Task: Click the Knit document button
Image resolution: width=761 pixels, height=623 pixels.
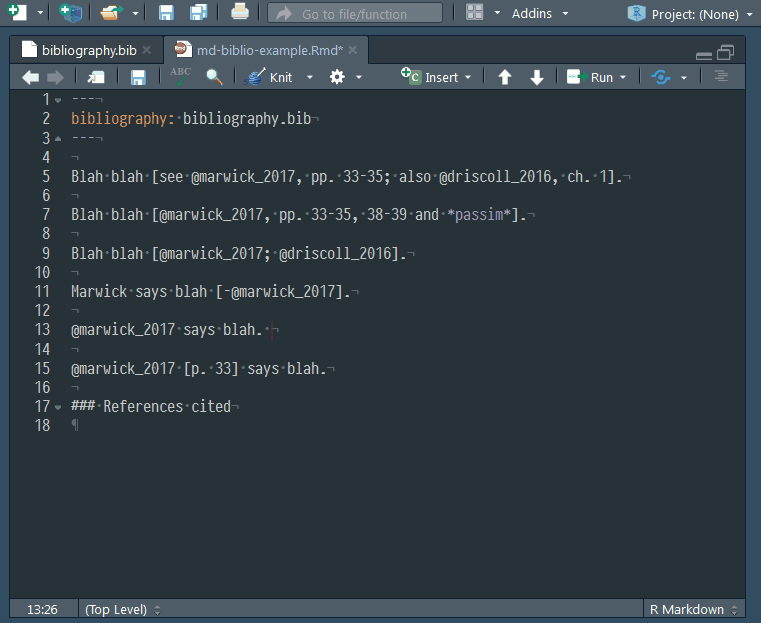Action: coord(270,77)
